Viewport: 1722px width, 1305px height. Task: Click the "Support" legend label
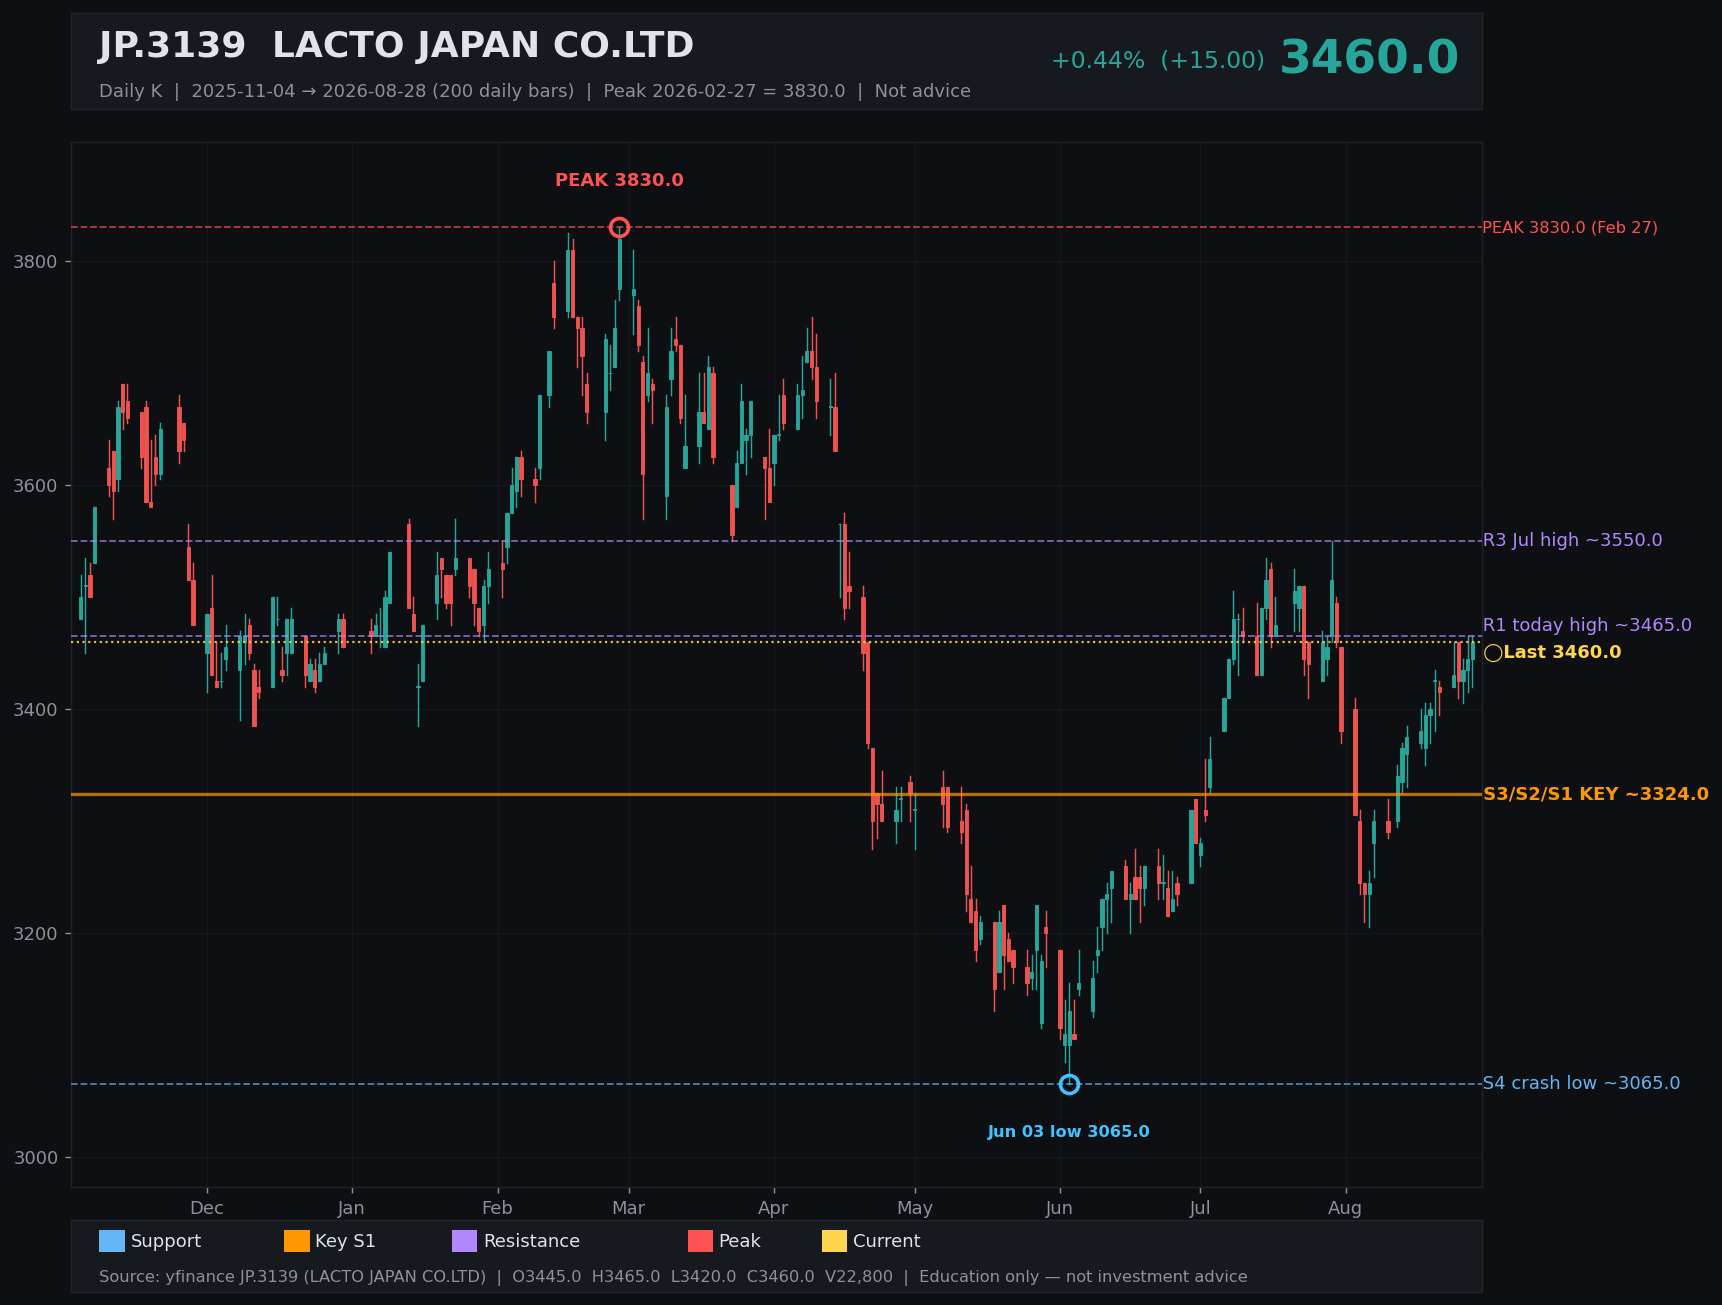click(166, 1241)
